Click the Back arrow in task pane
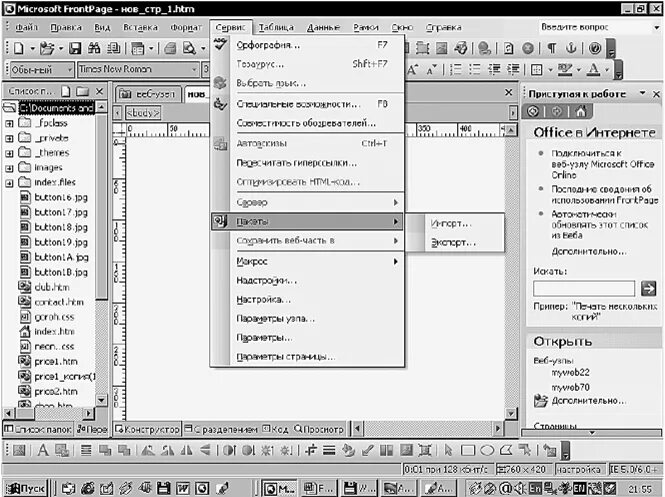Image resolution: width=665 pixels, height=497 pixels. (x=533, y=112)
